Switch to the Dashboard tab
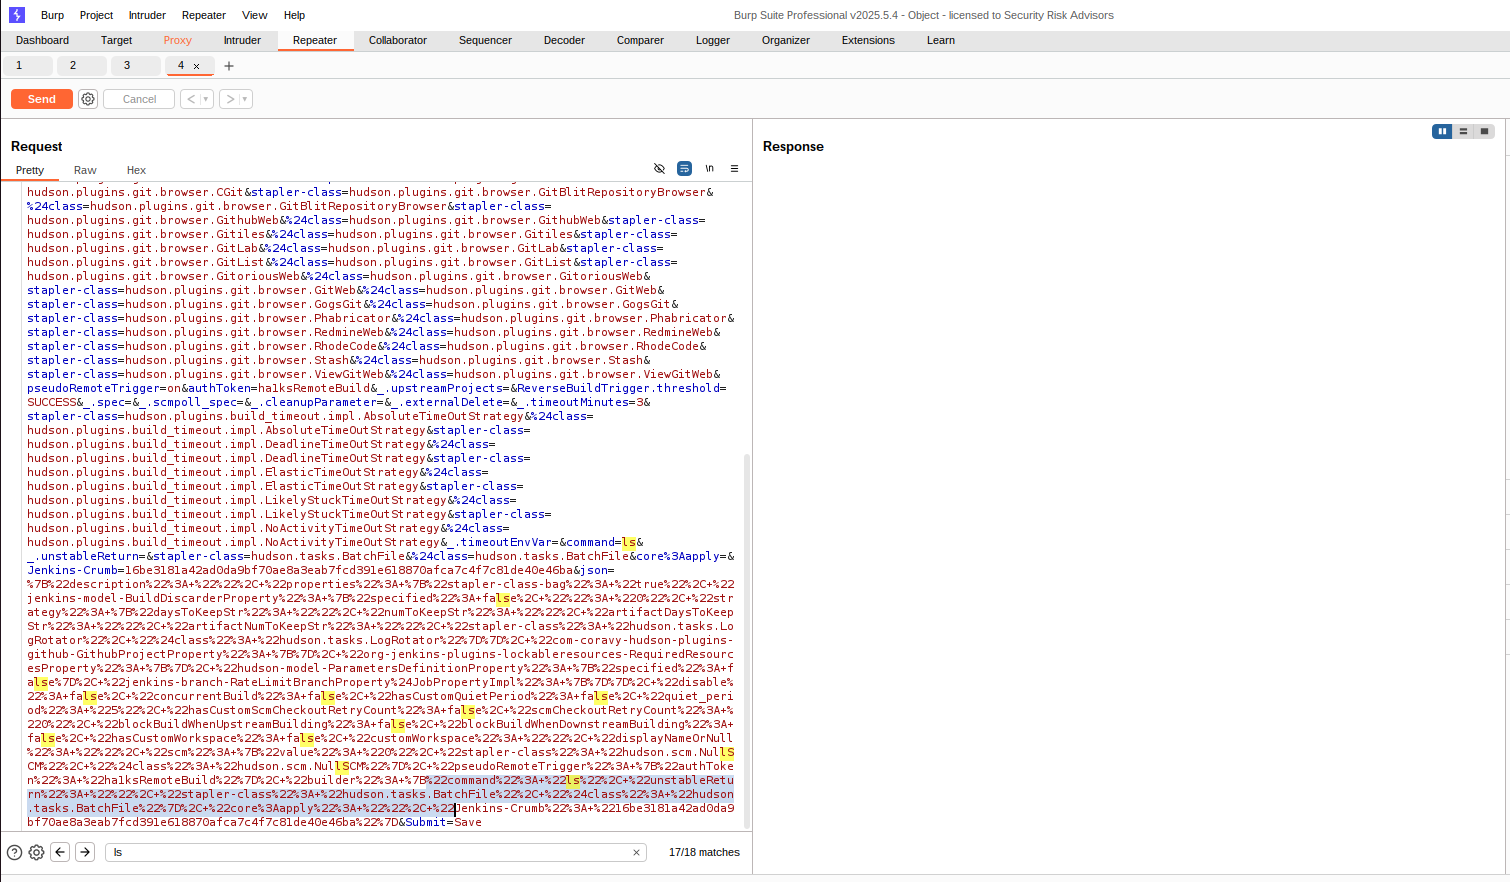Viewport: 1510px width, 882px height. tap(43, 40)
